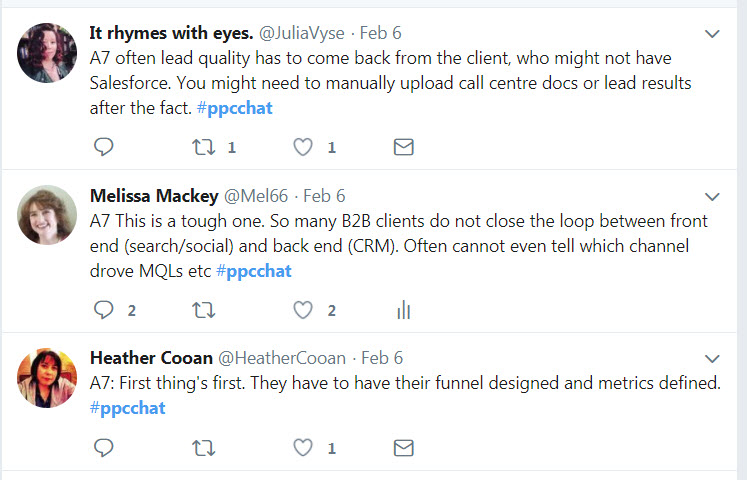Retweet Heather Cooan's funnel tweet
The height and width of the screenshot is (480, 747).
click(x=203, y=448)
